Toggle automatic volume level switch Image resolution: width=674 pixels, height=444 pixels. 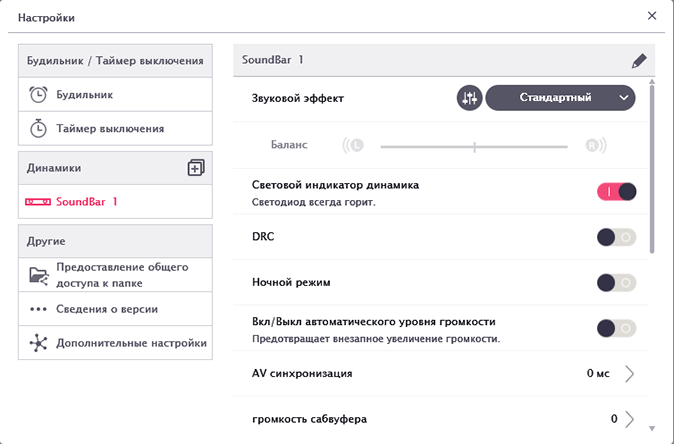point(616,328)
